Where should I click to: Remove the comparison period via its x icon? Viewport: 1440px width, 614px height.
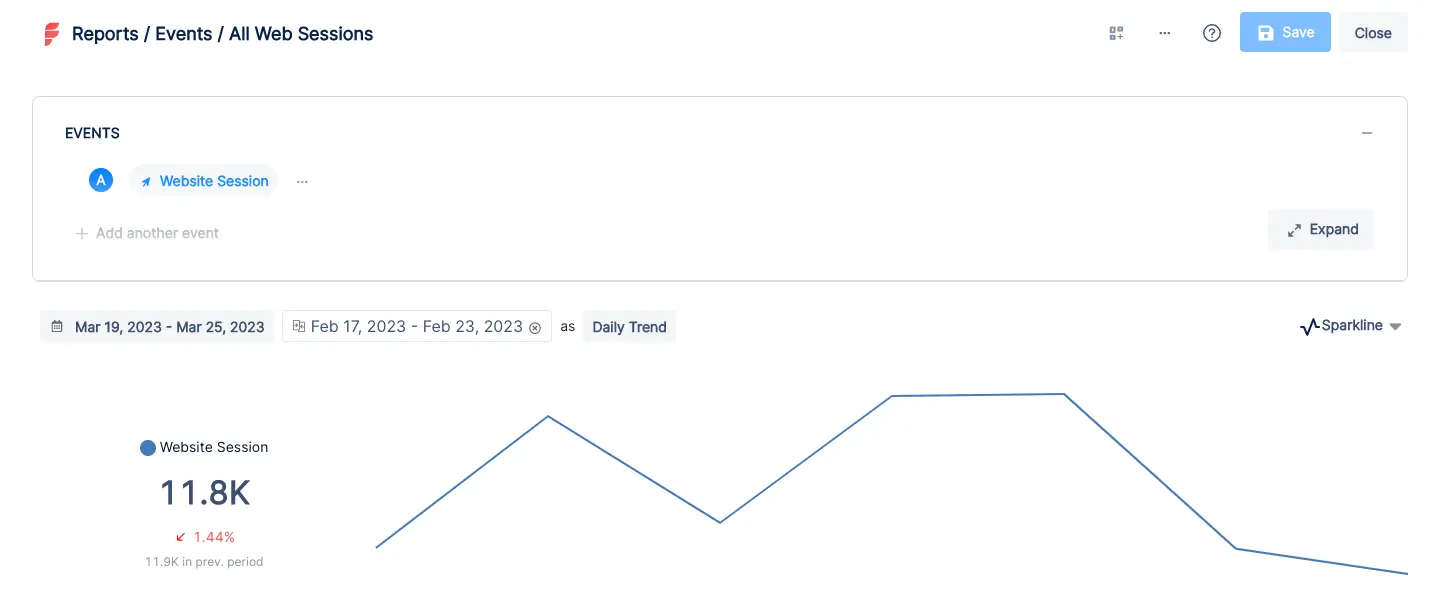pyautogui.click(x=535, y=327)
